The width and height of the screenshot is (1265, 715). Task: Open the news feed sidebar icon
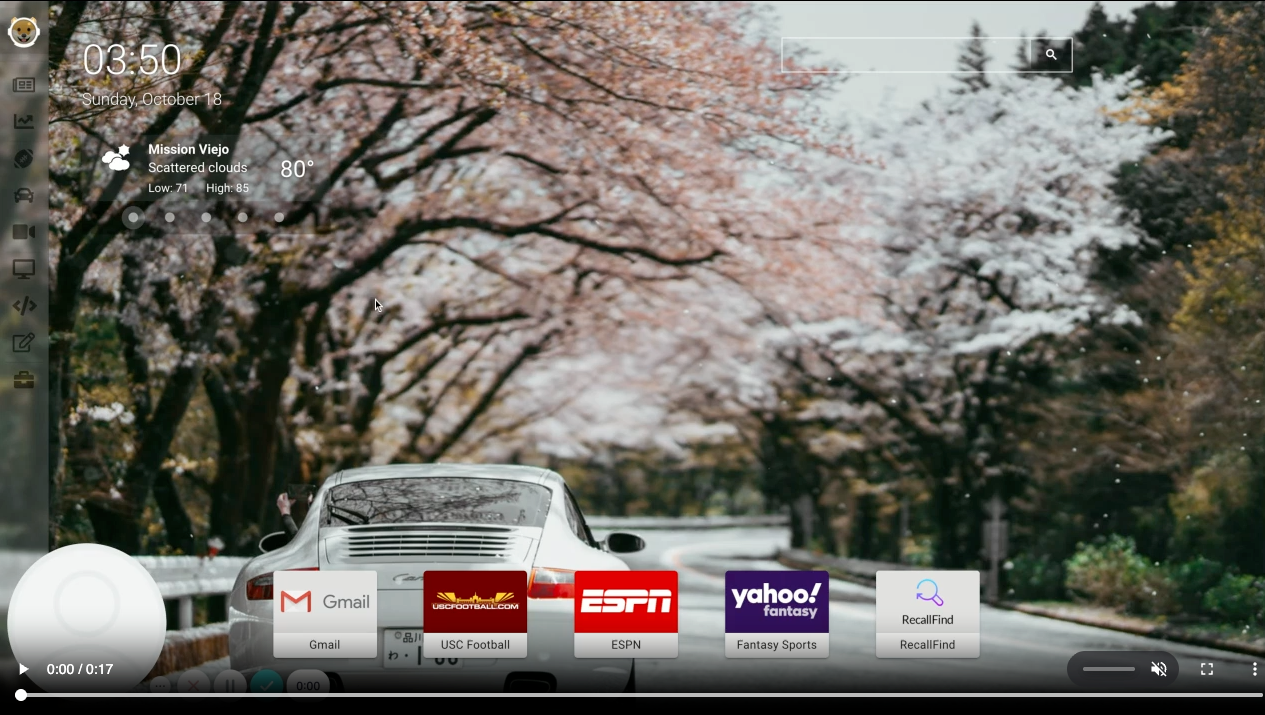[23, 85]
